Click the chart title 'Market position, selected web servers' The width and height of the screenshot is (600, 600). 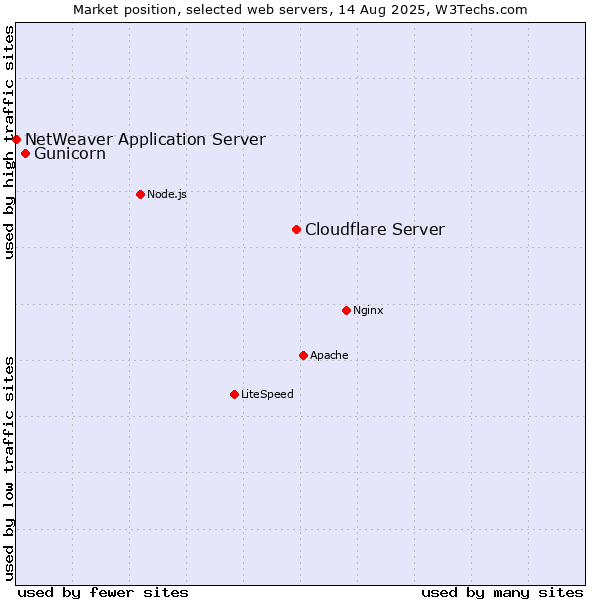pos(203,10)
